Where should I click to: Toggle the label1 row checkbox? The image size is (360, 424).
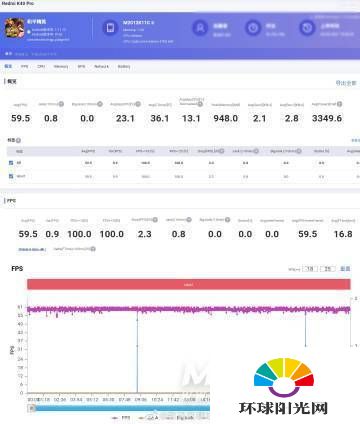point(11,176)
